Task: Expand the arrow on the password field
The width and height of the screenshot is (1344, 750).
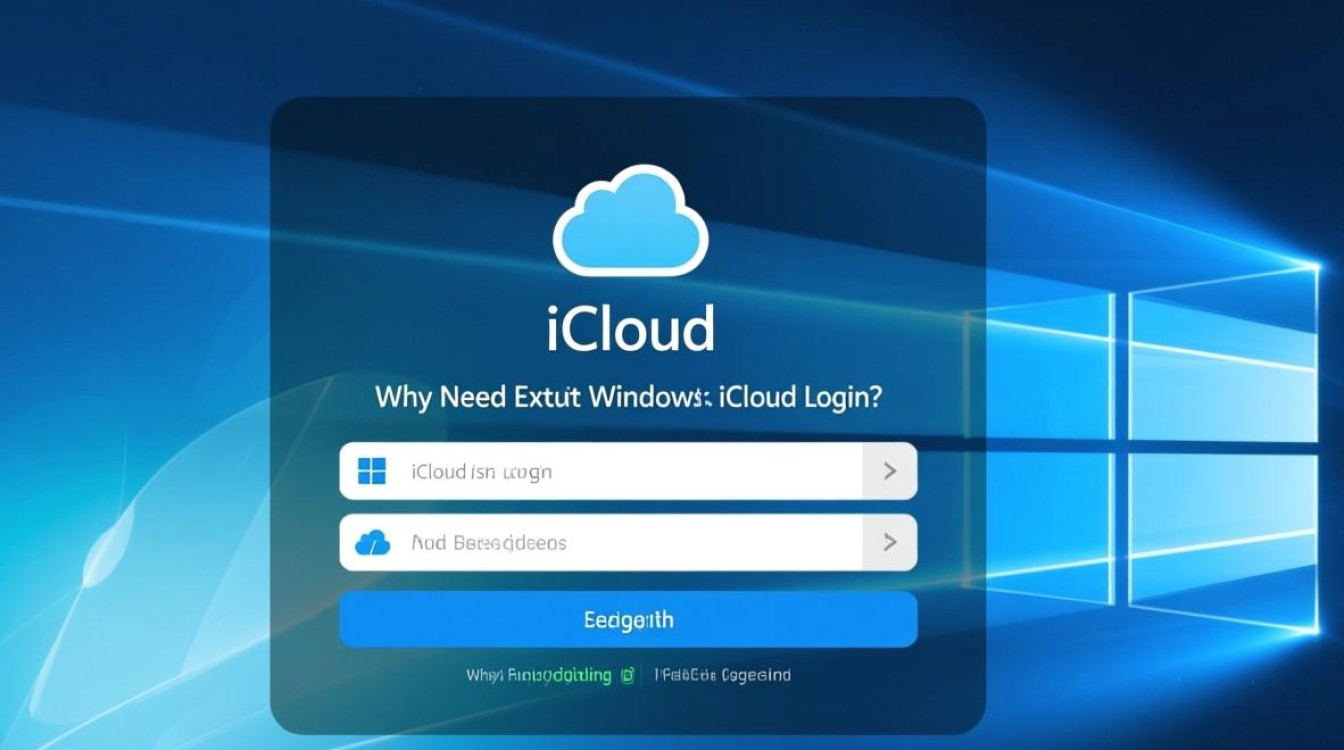Action: click(x=889, y=542)
